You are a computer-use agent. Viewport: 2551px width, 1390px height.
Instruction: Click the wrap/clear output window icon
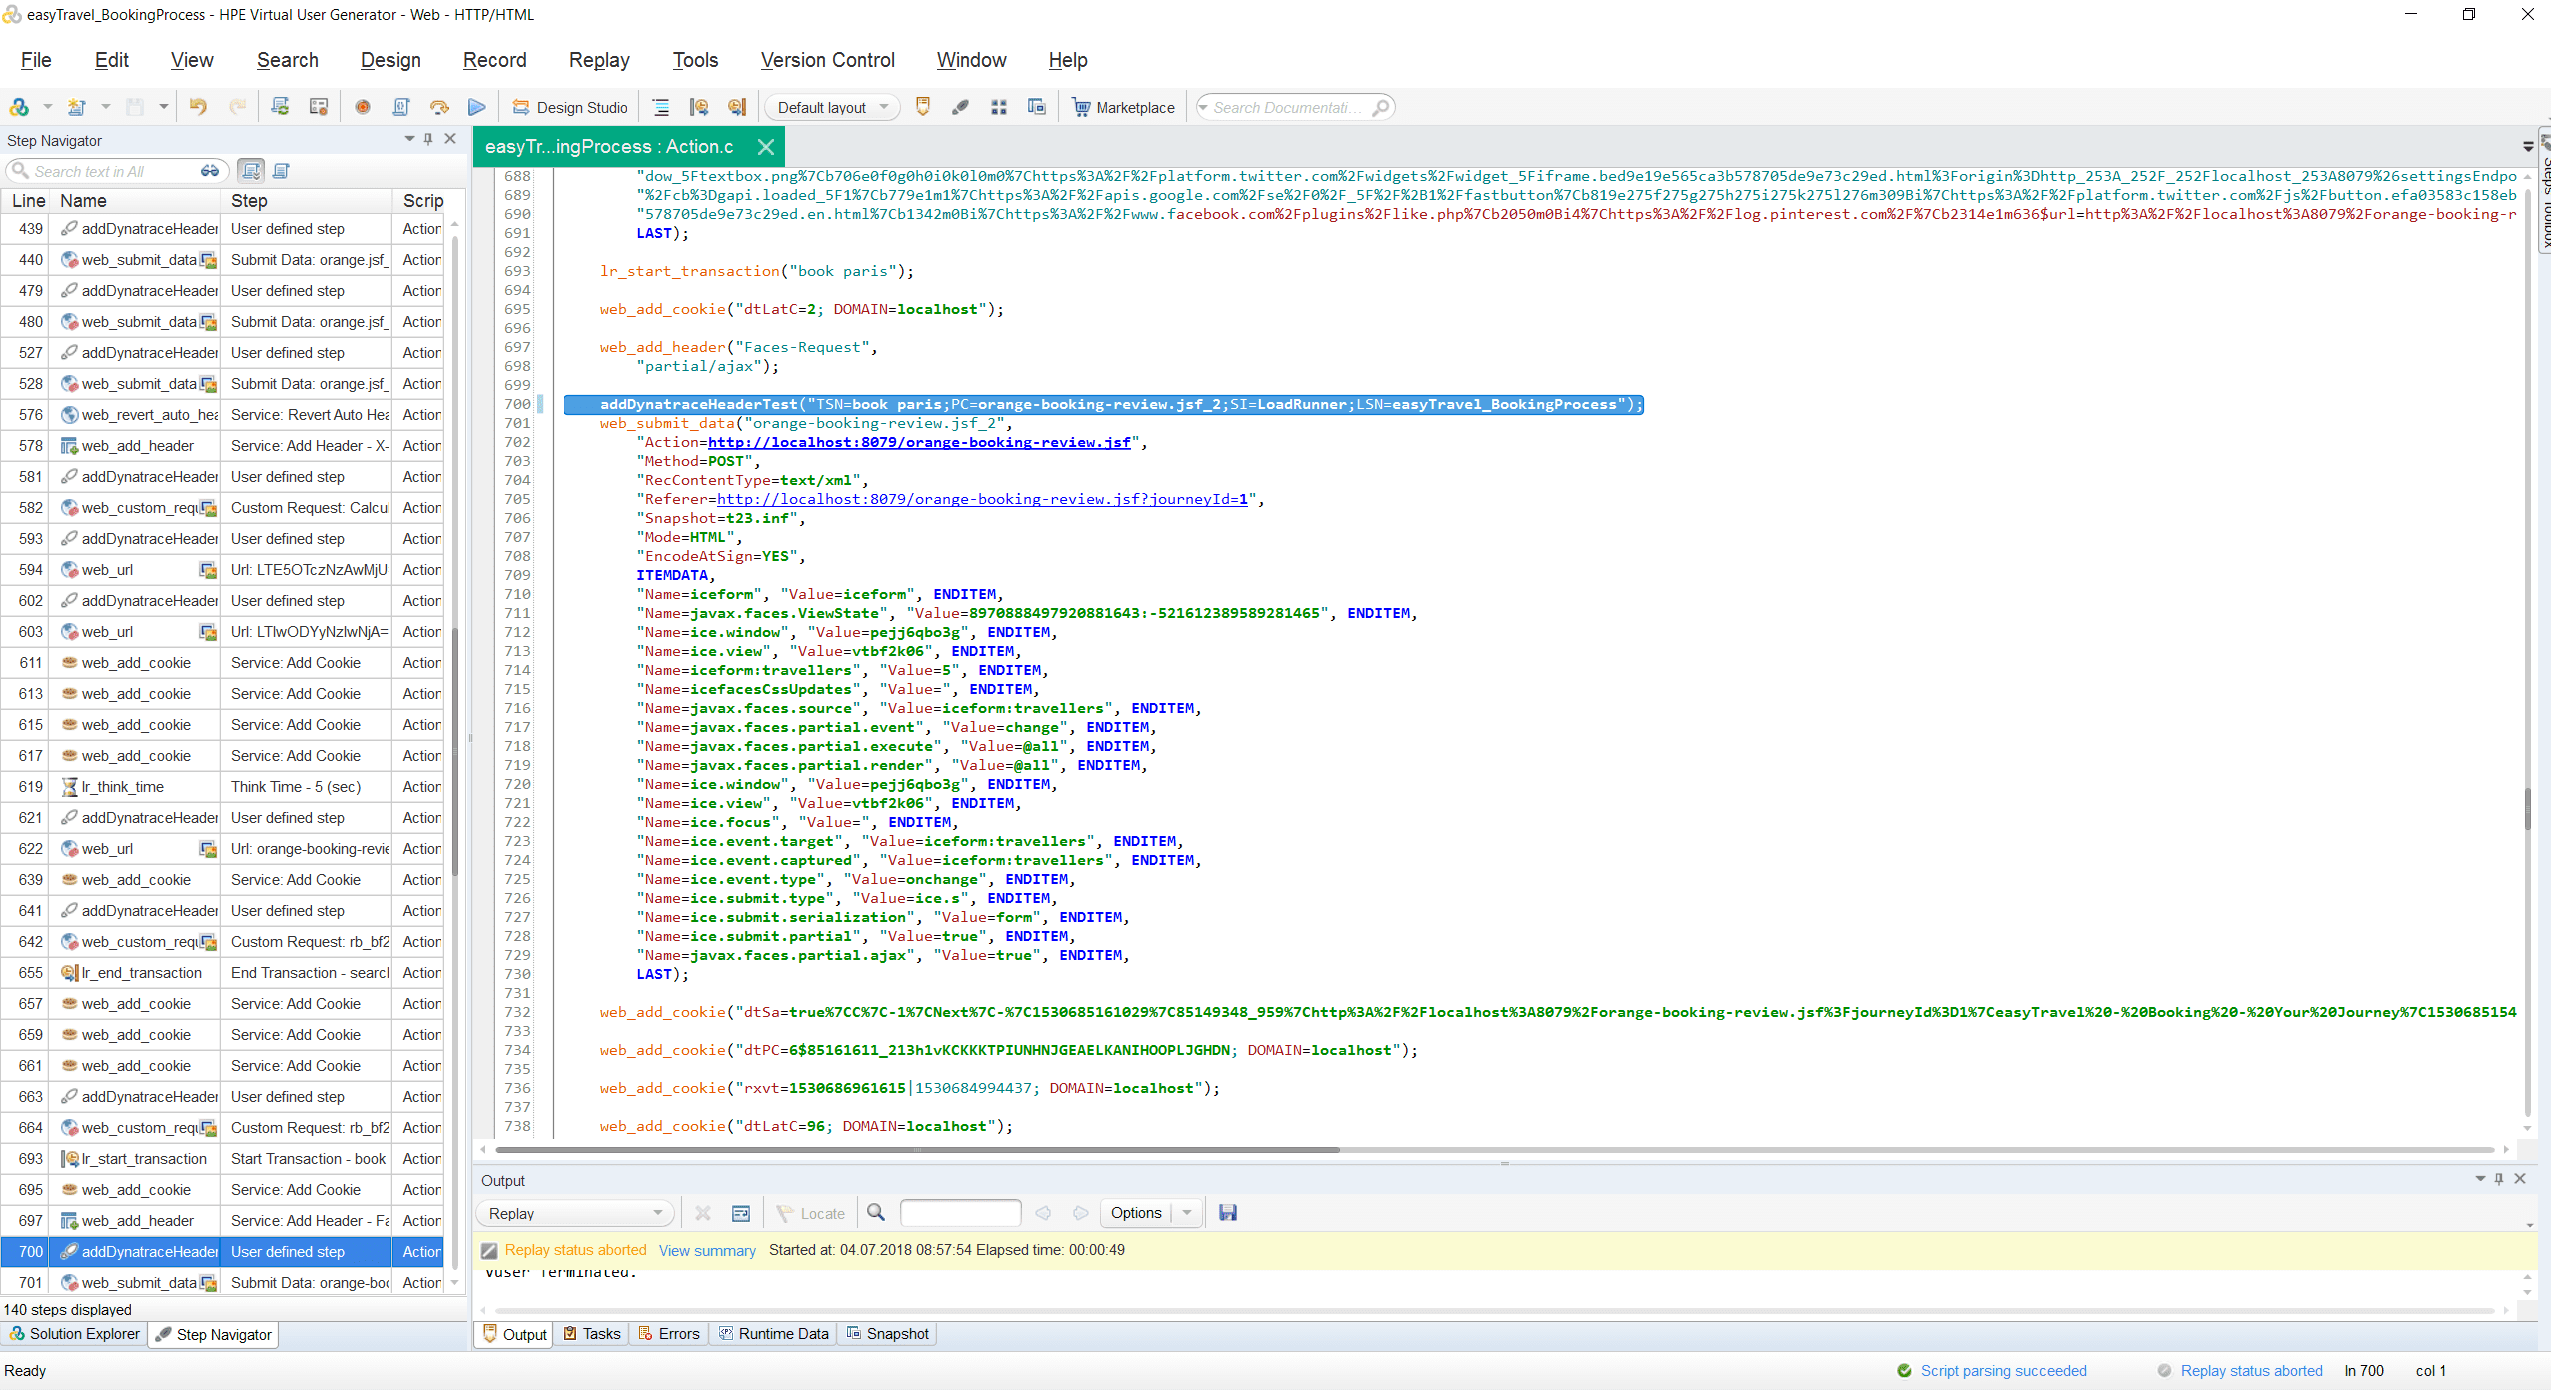[x=741, y=1213]
